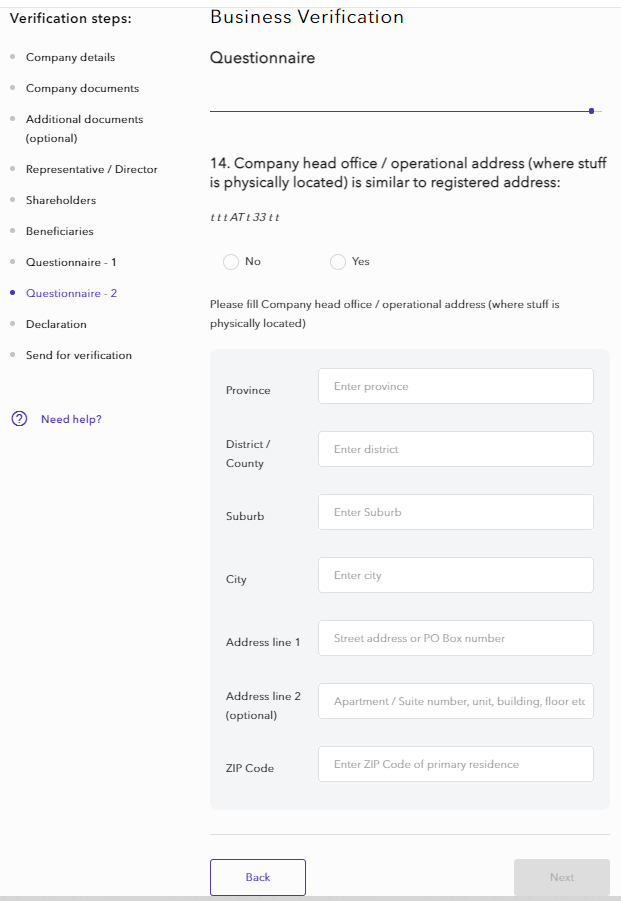Go to Beneficiaries step

pyautogui.click(x=59, y=232)
